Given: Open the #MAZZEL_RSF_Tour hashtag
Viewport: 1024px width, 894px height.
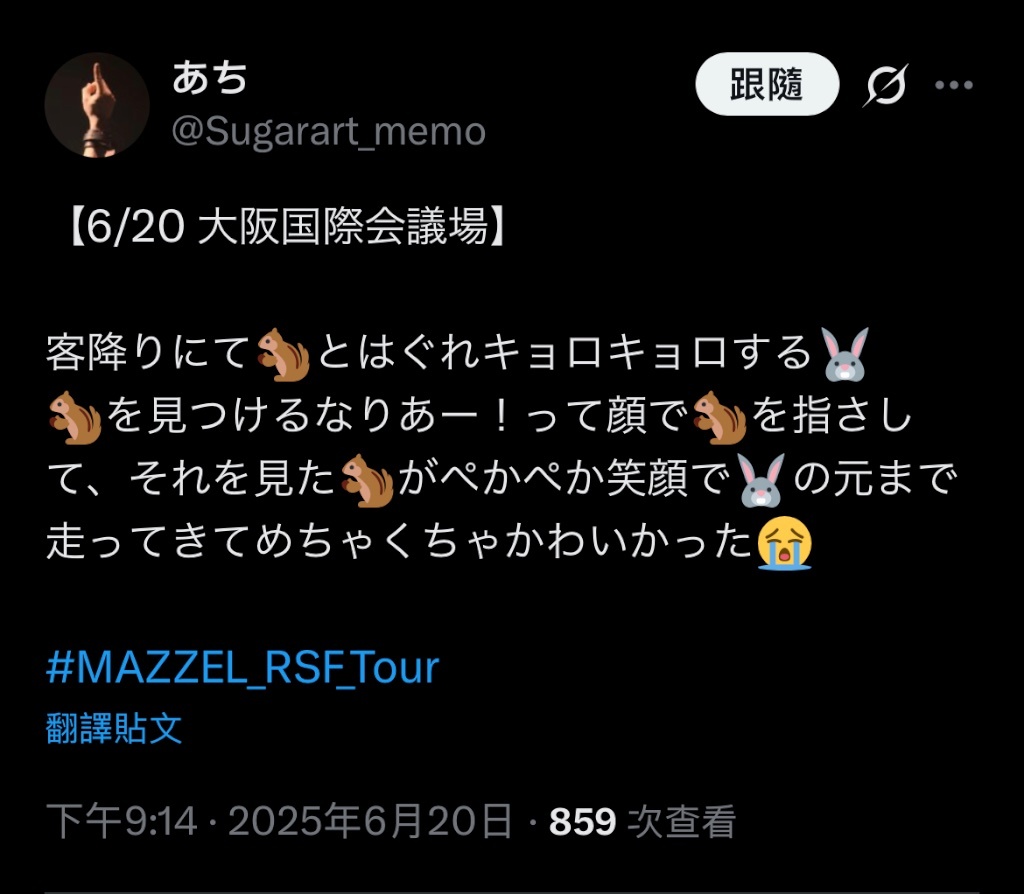Looking at the screenshot, I should [242, 667].
